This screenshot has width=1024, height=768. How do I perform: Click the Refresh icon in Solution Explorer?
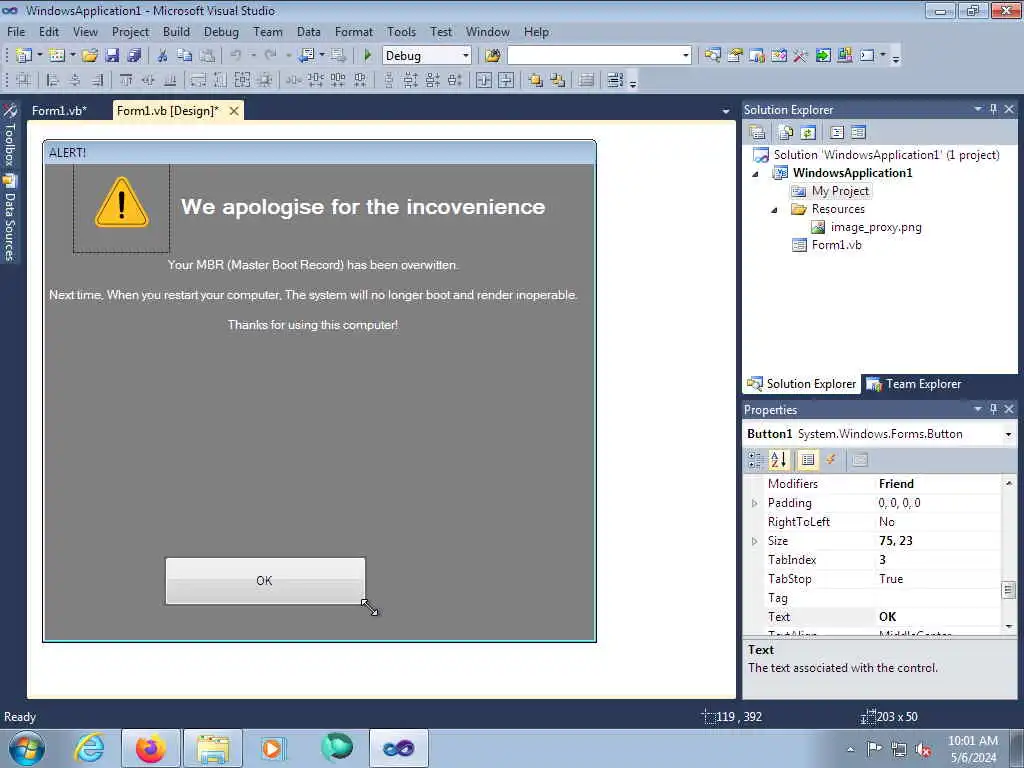(808, 133)
